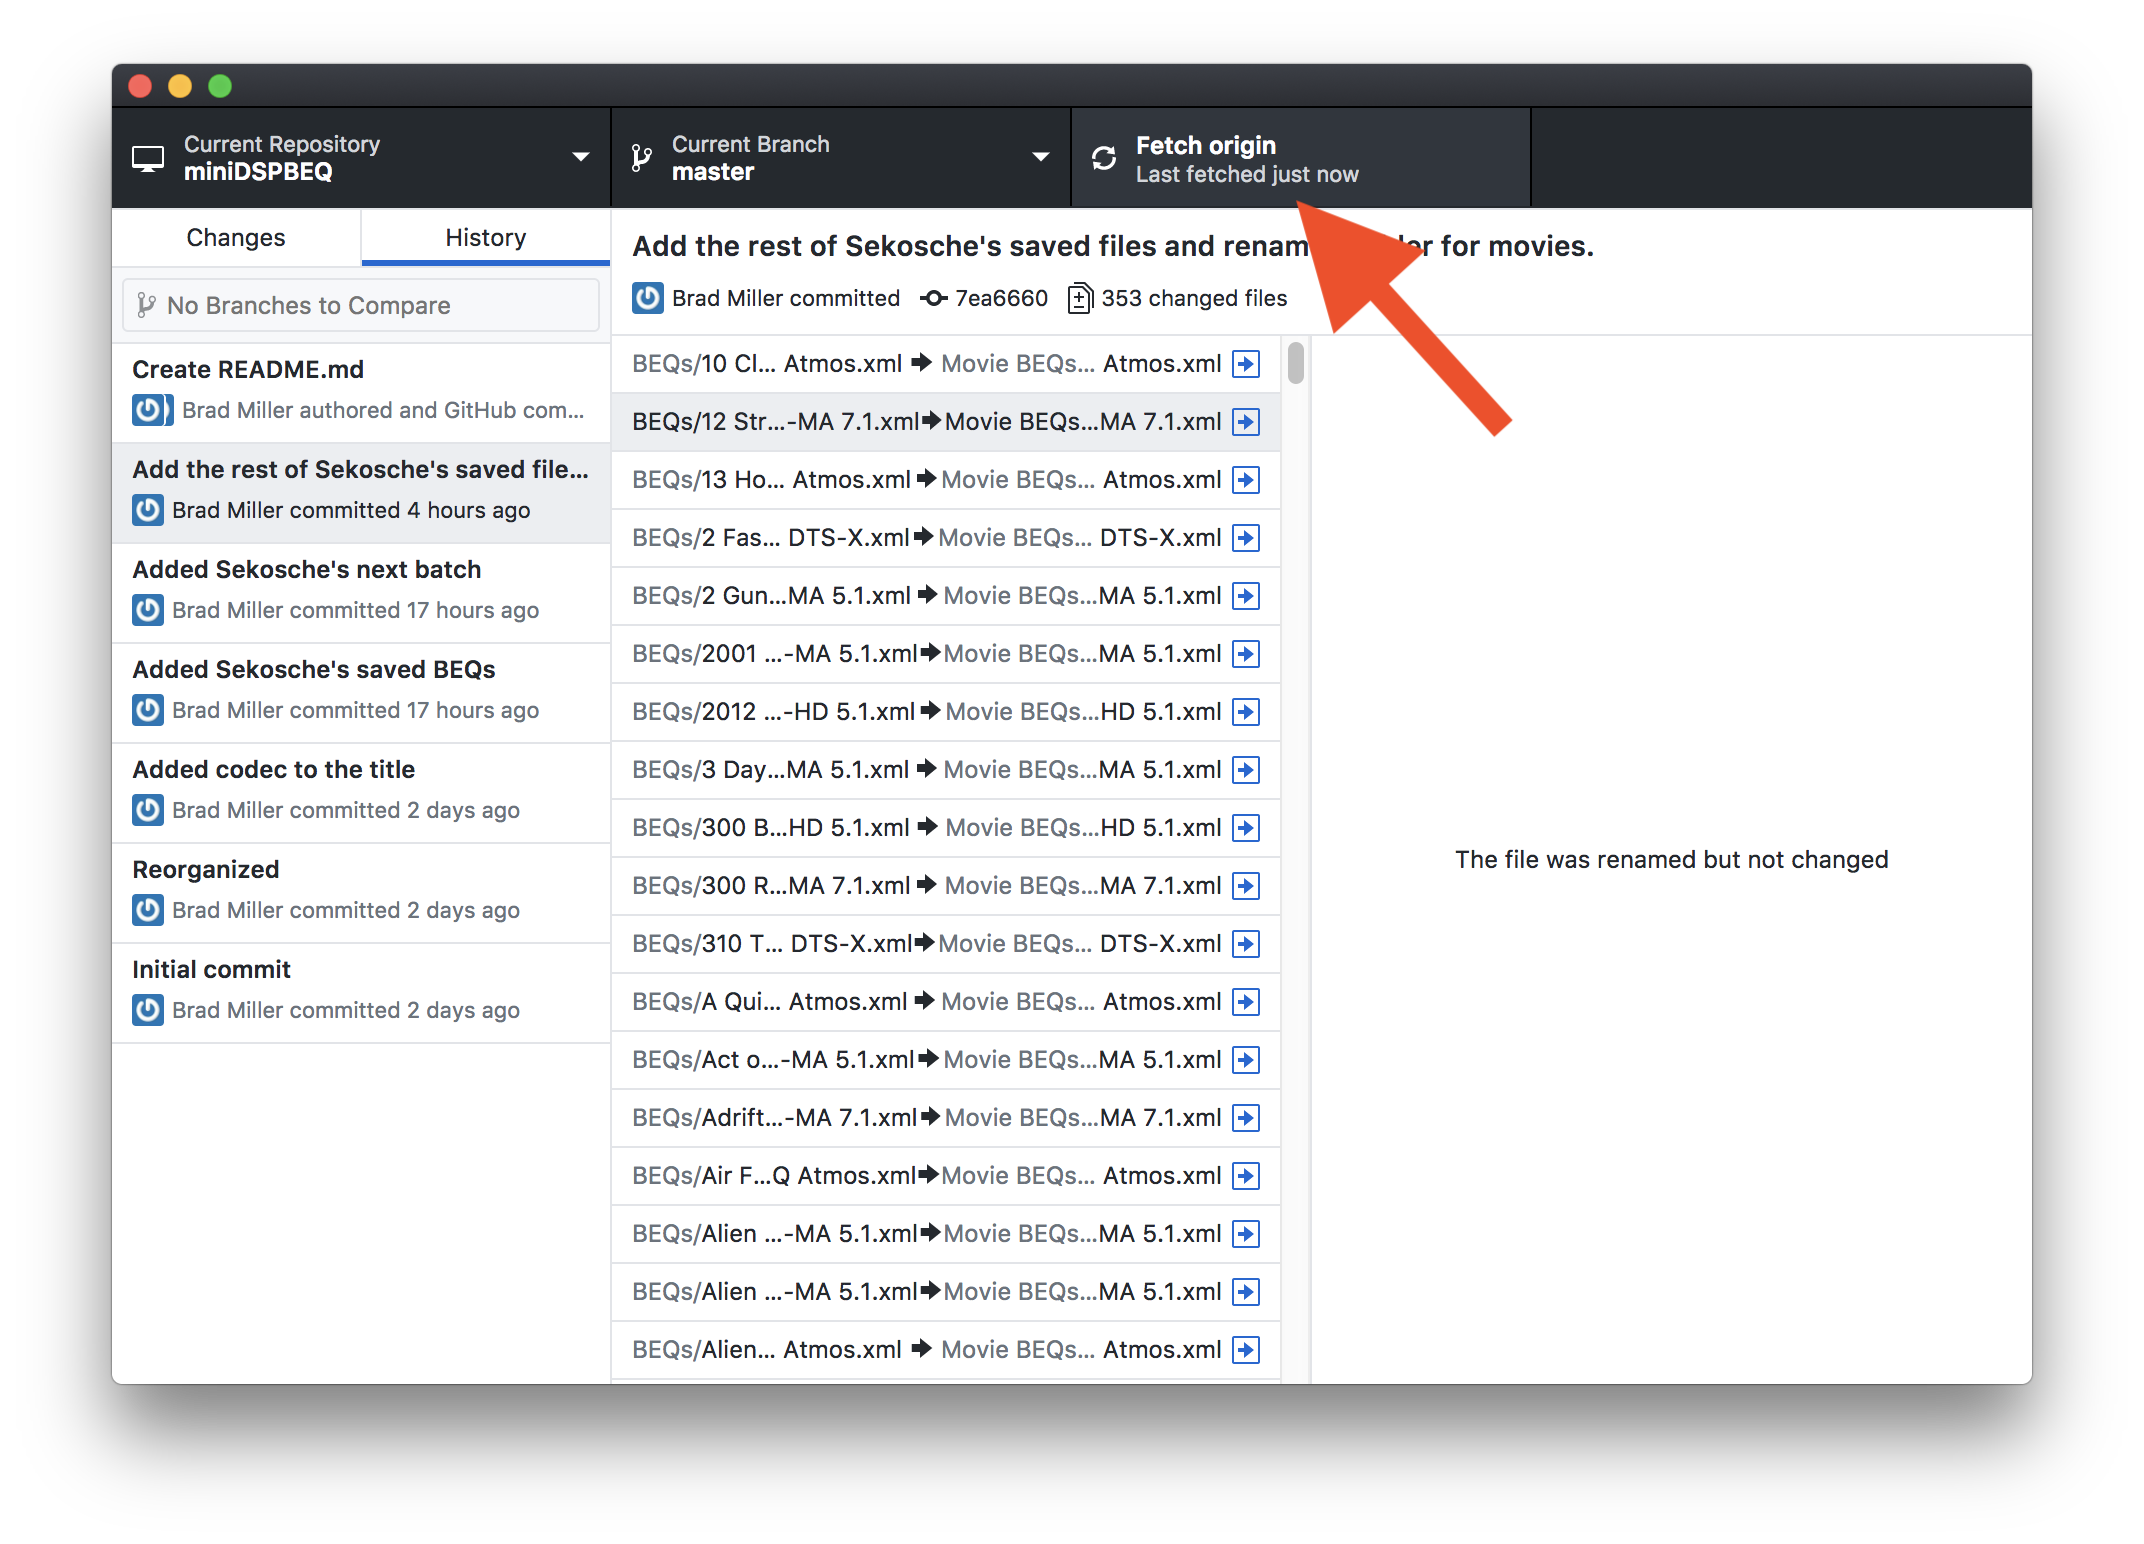Image resolution: width=2144 pixels, height=1544 pixels.
Task: Click the git branch icon beside Current Branch
Action: click(x=642, y=158)
